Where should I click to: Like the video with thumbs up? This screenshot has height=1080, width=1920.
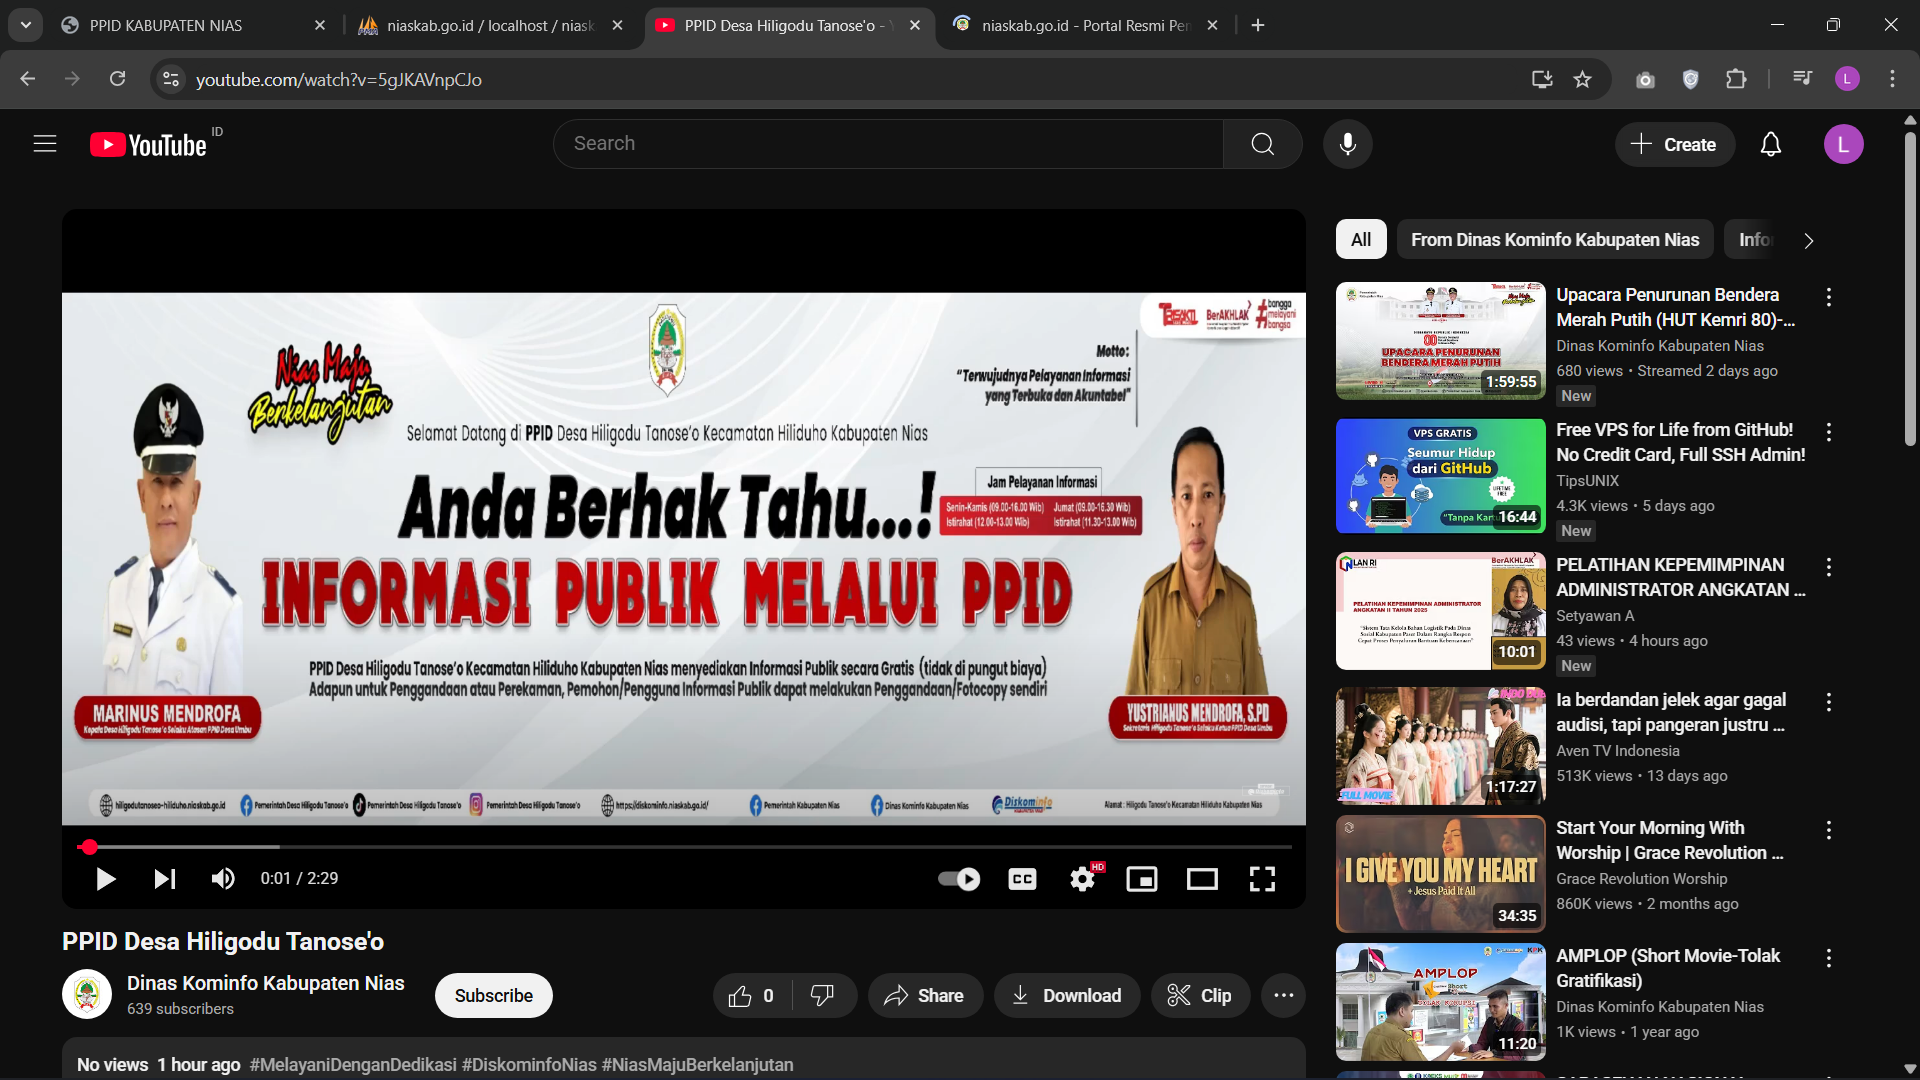coord(751,996)
